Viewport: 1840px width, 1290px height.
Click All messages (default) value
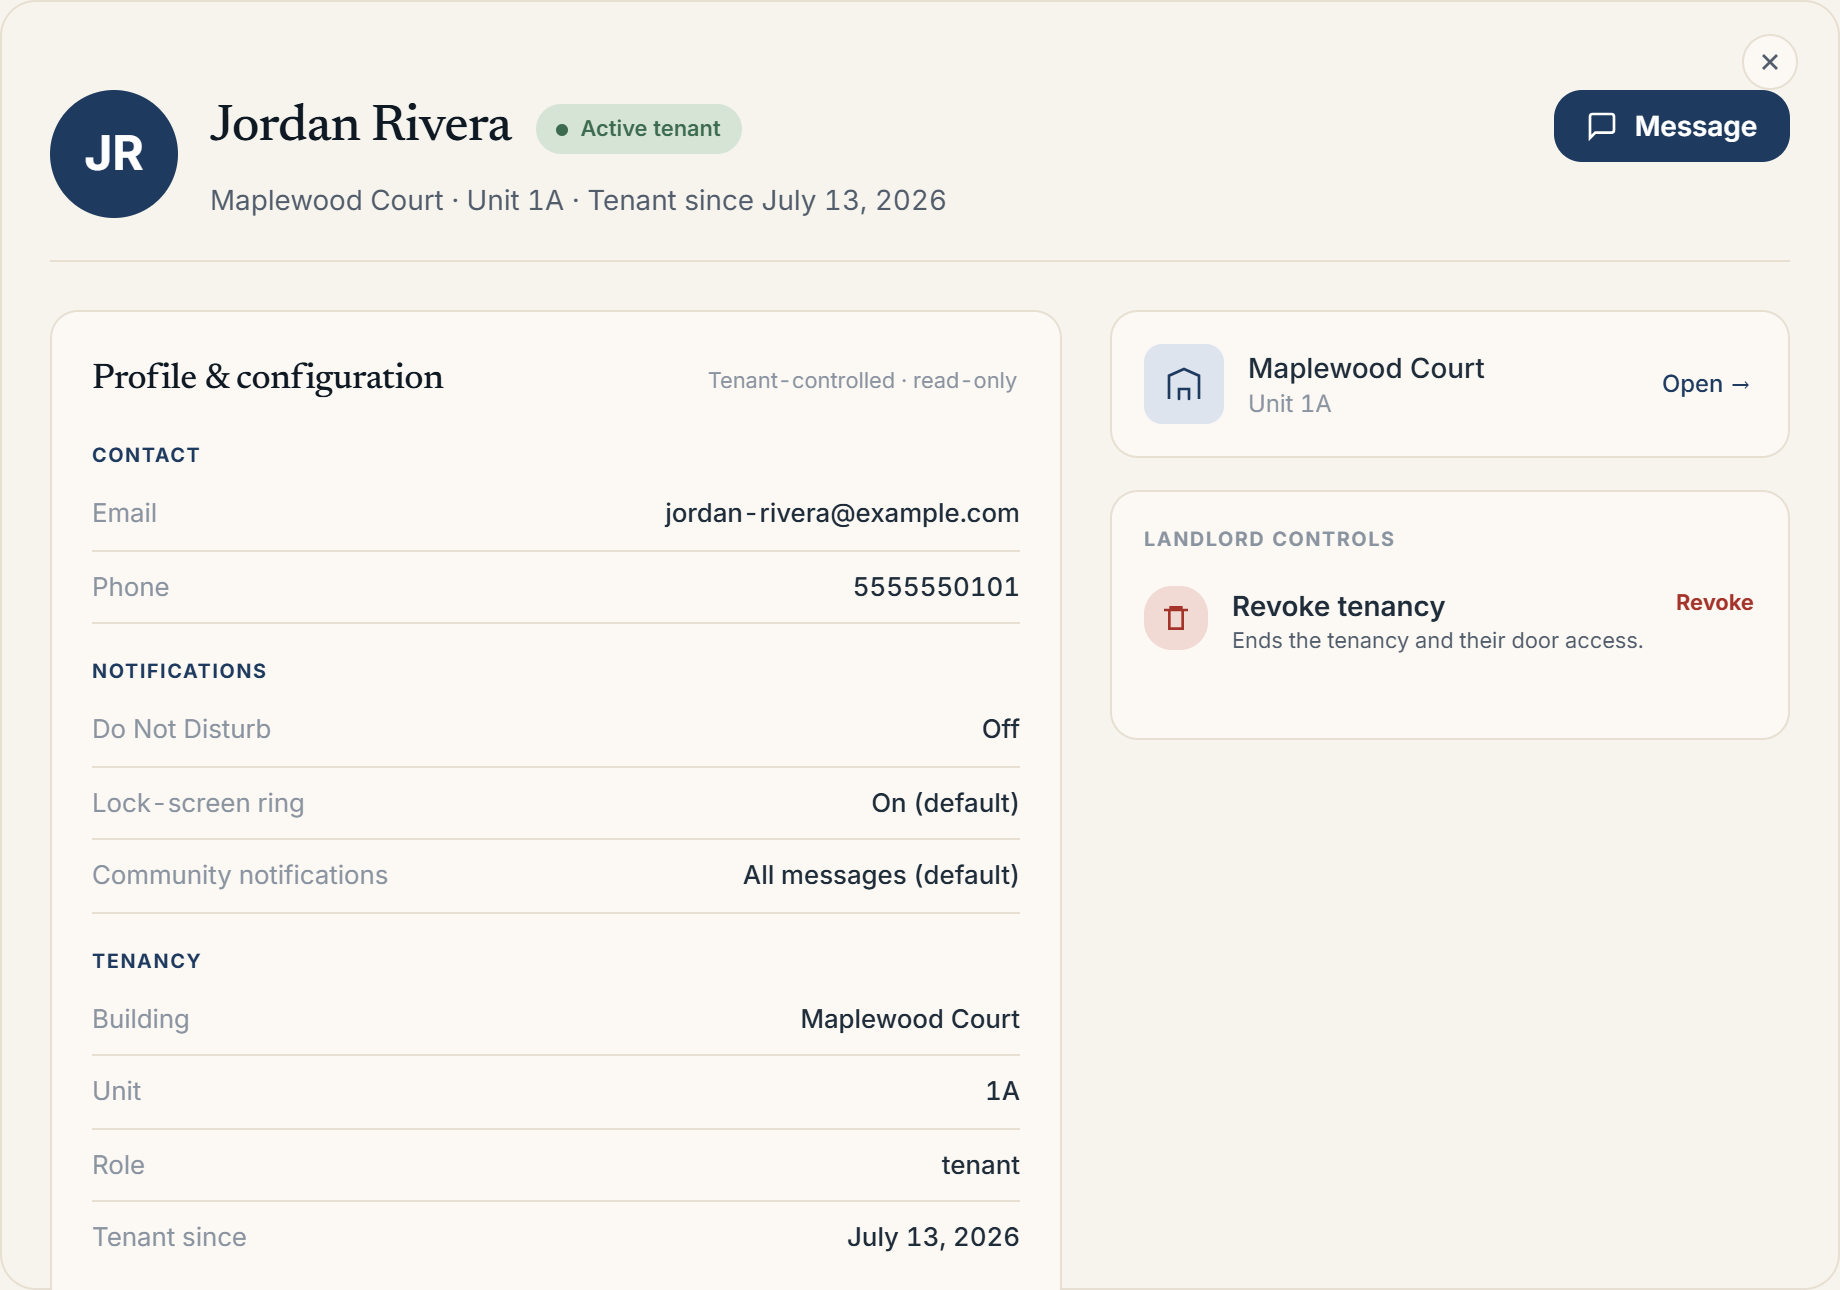click(x=881, y=875)
